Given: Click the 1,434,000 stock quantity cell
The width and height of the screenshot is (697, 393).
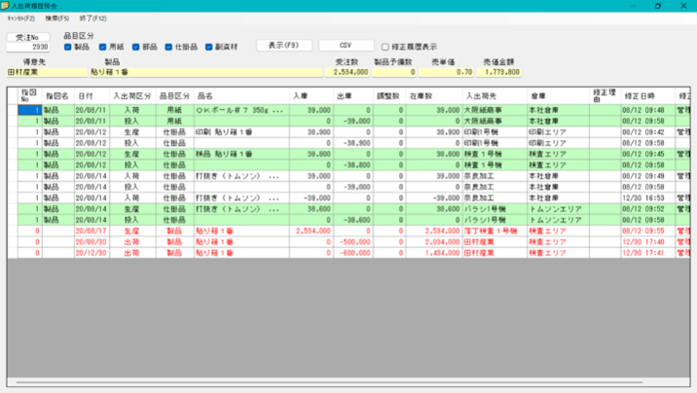Looking at the screenshot, I should (x=434, y=253).
